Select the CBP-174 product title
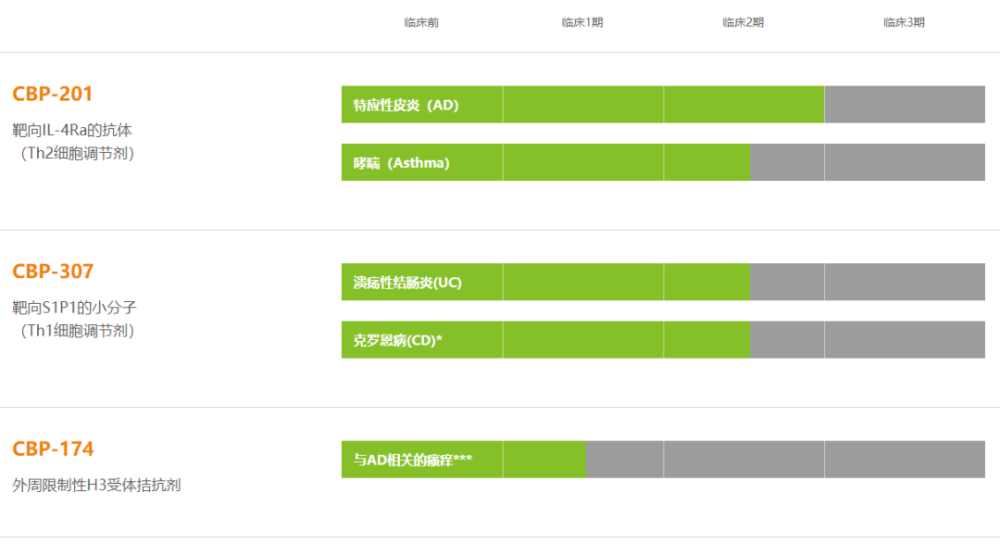Screen dimensions: 1000x544 pyautogui.click(x=53, y=448)
